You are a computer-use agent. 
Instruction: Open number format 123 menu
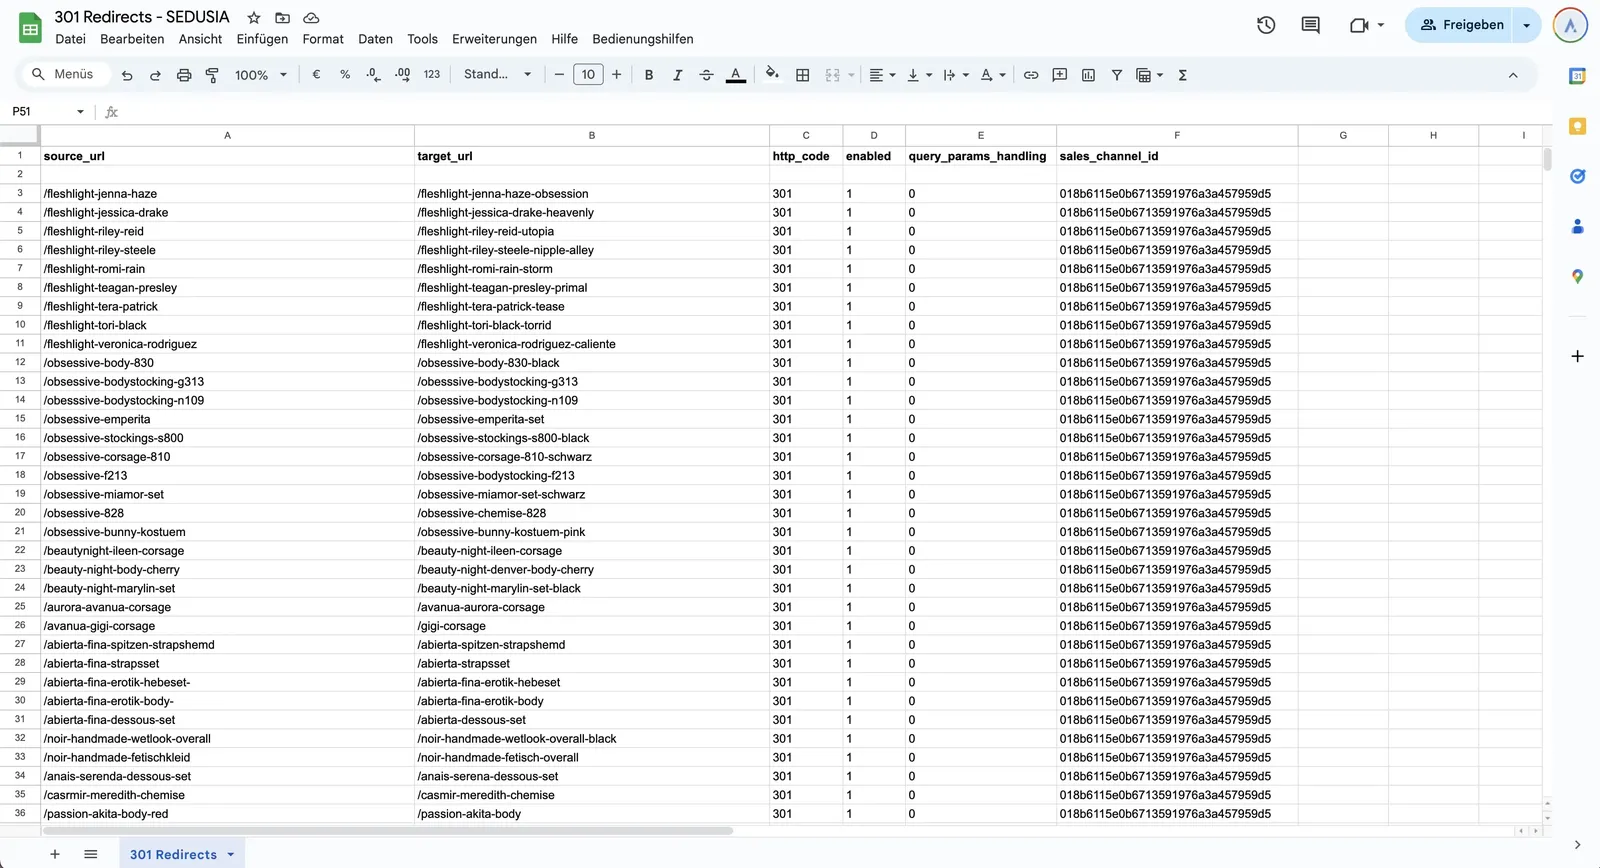[x=432, y=74]
